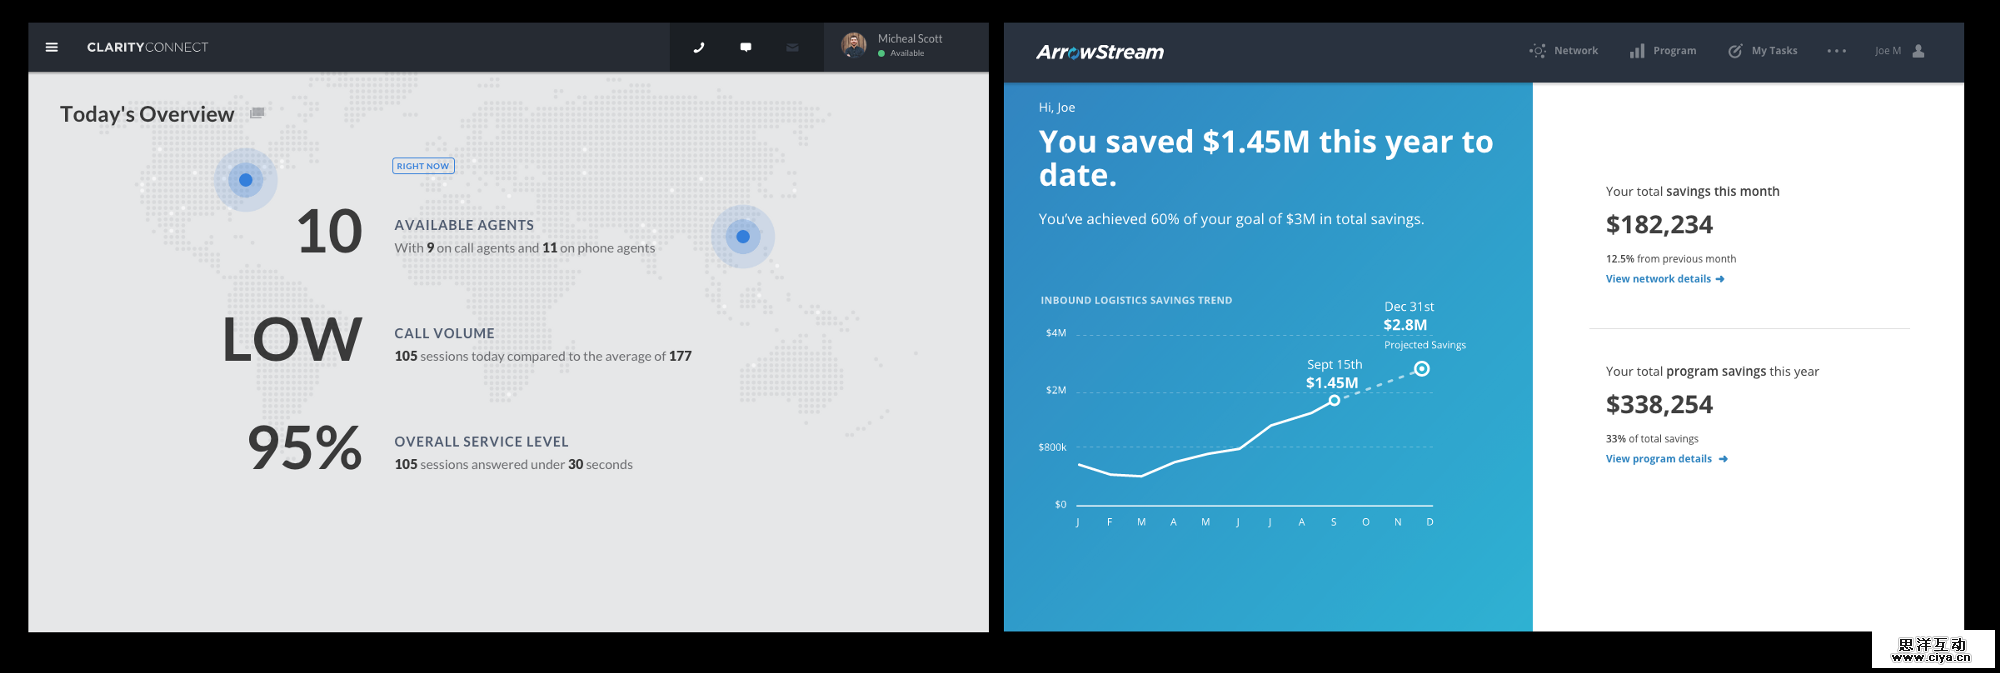Select the RIGHT NOW badge
The width and height of the screenshot is (2000, 673).
[423, 166]
